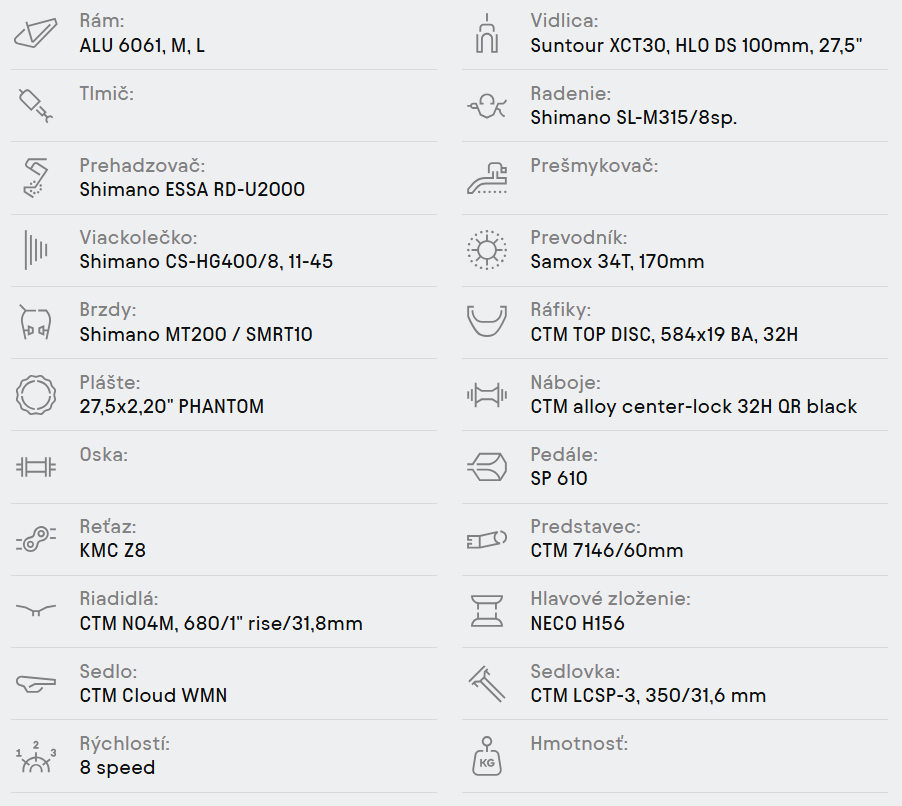
Task: Click the 'Shimano SL-M315/8sp.' value
Action: pyautogui.click(x=633, y=118)
